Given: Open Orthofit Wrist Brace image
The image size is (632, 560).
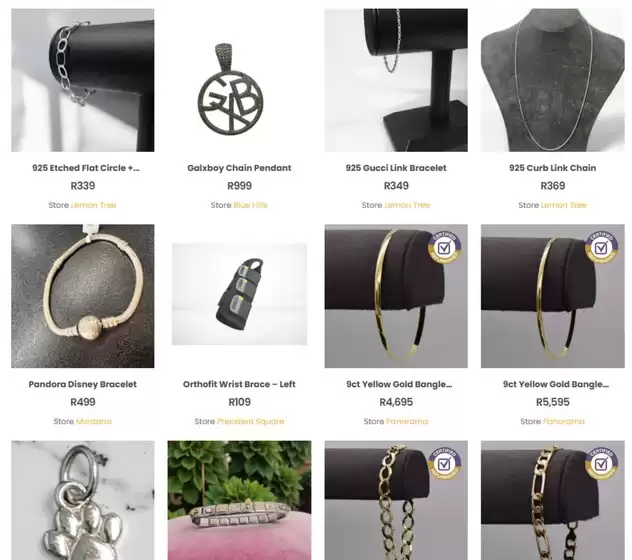Looking at the screenshot, I should coord(239,294).
